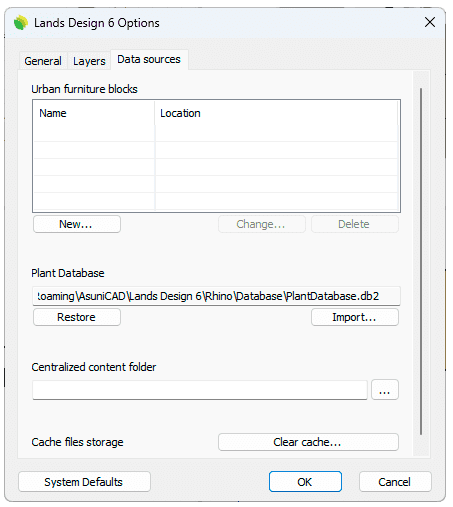
Task: Focus the Centralized content folder field
Action: pyautogui.click(x=200, y=390)
